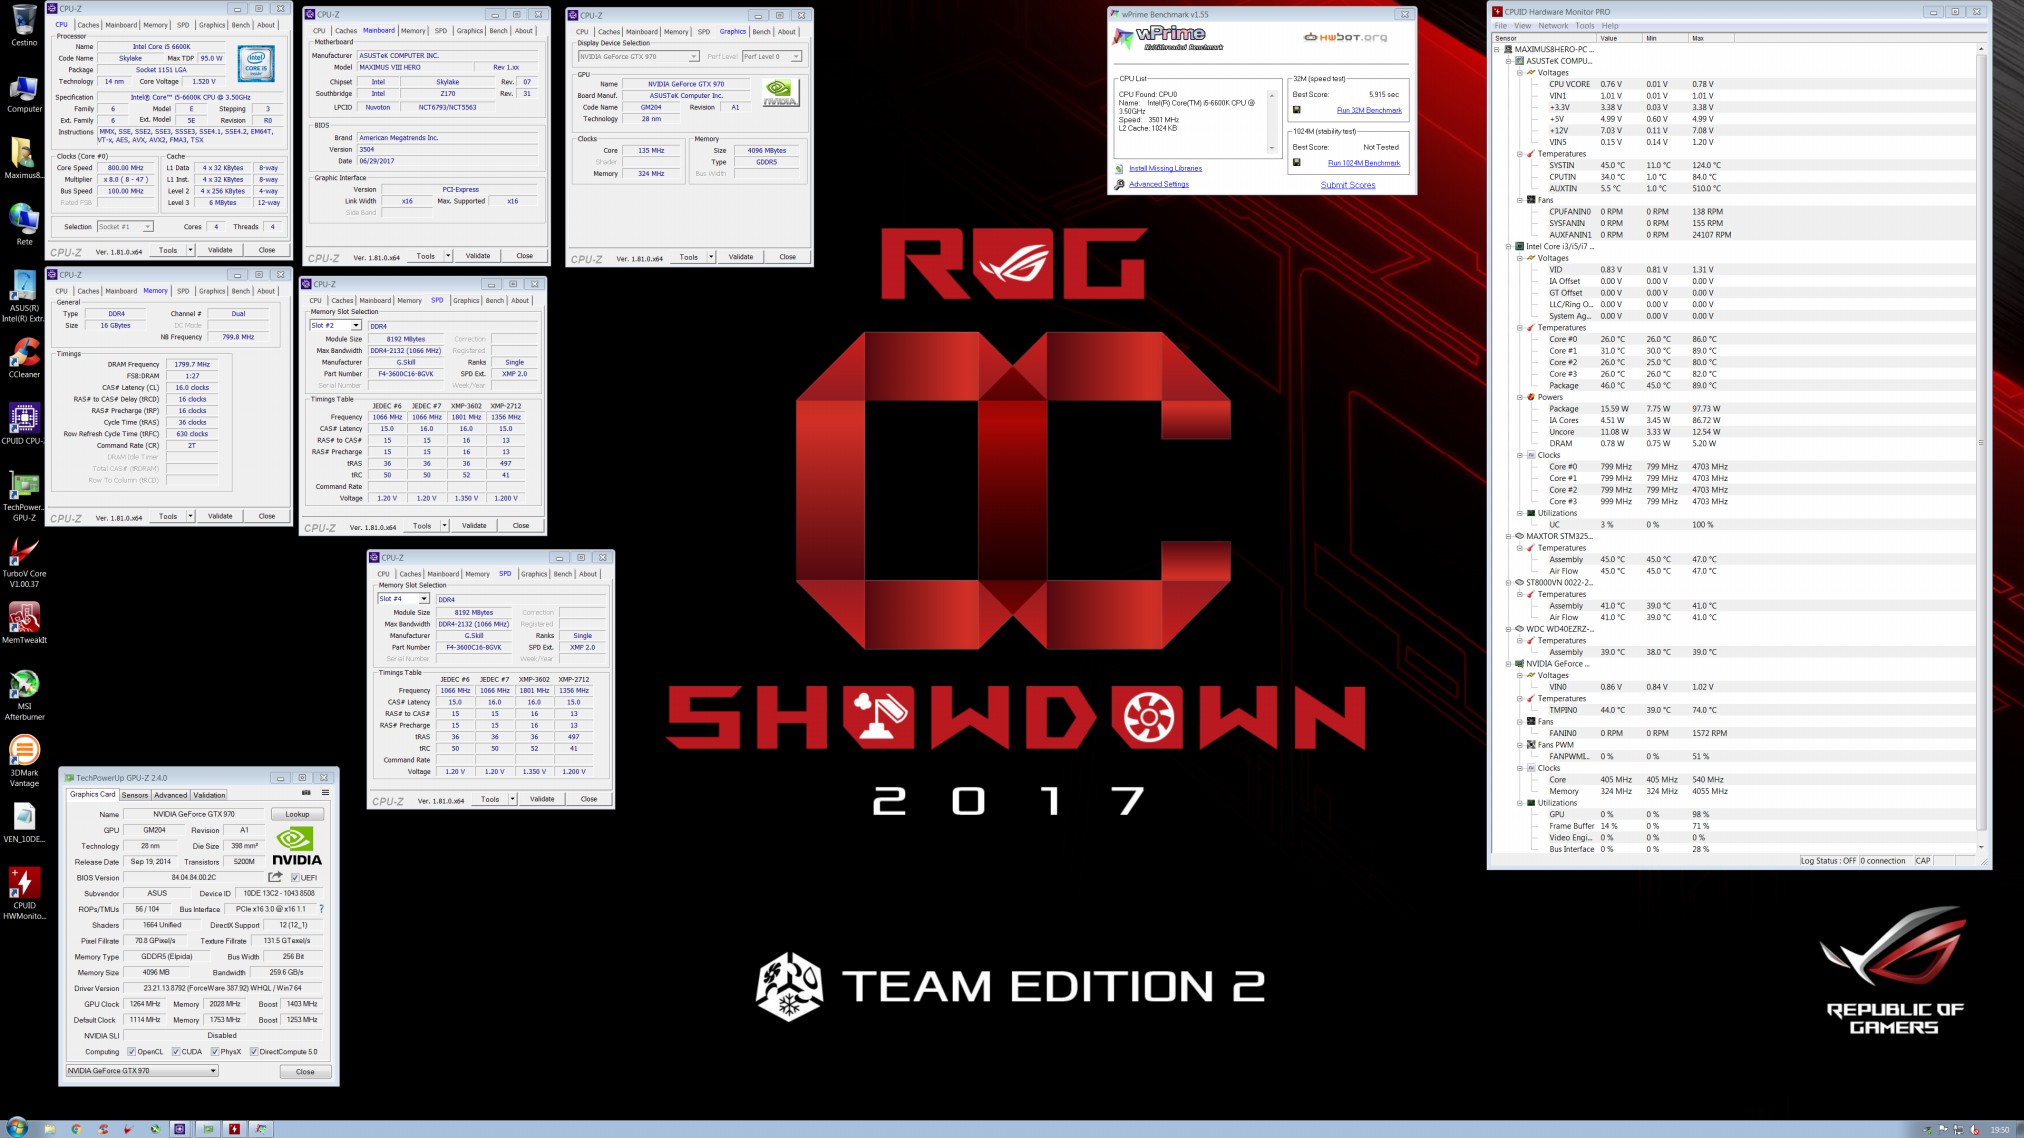This screenshot has height=1138, width=2024.
Task: Open the Network menu in HWMonitor
Action: (x=1553, y=26)
